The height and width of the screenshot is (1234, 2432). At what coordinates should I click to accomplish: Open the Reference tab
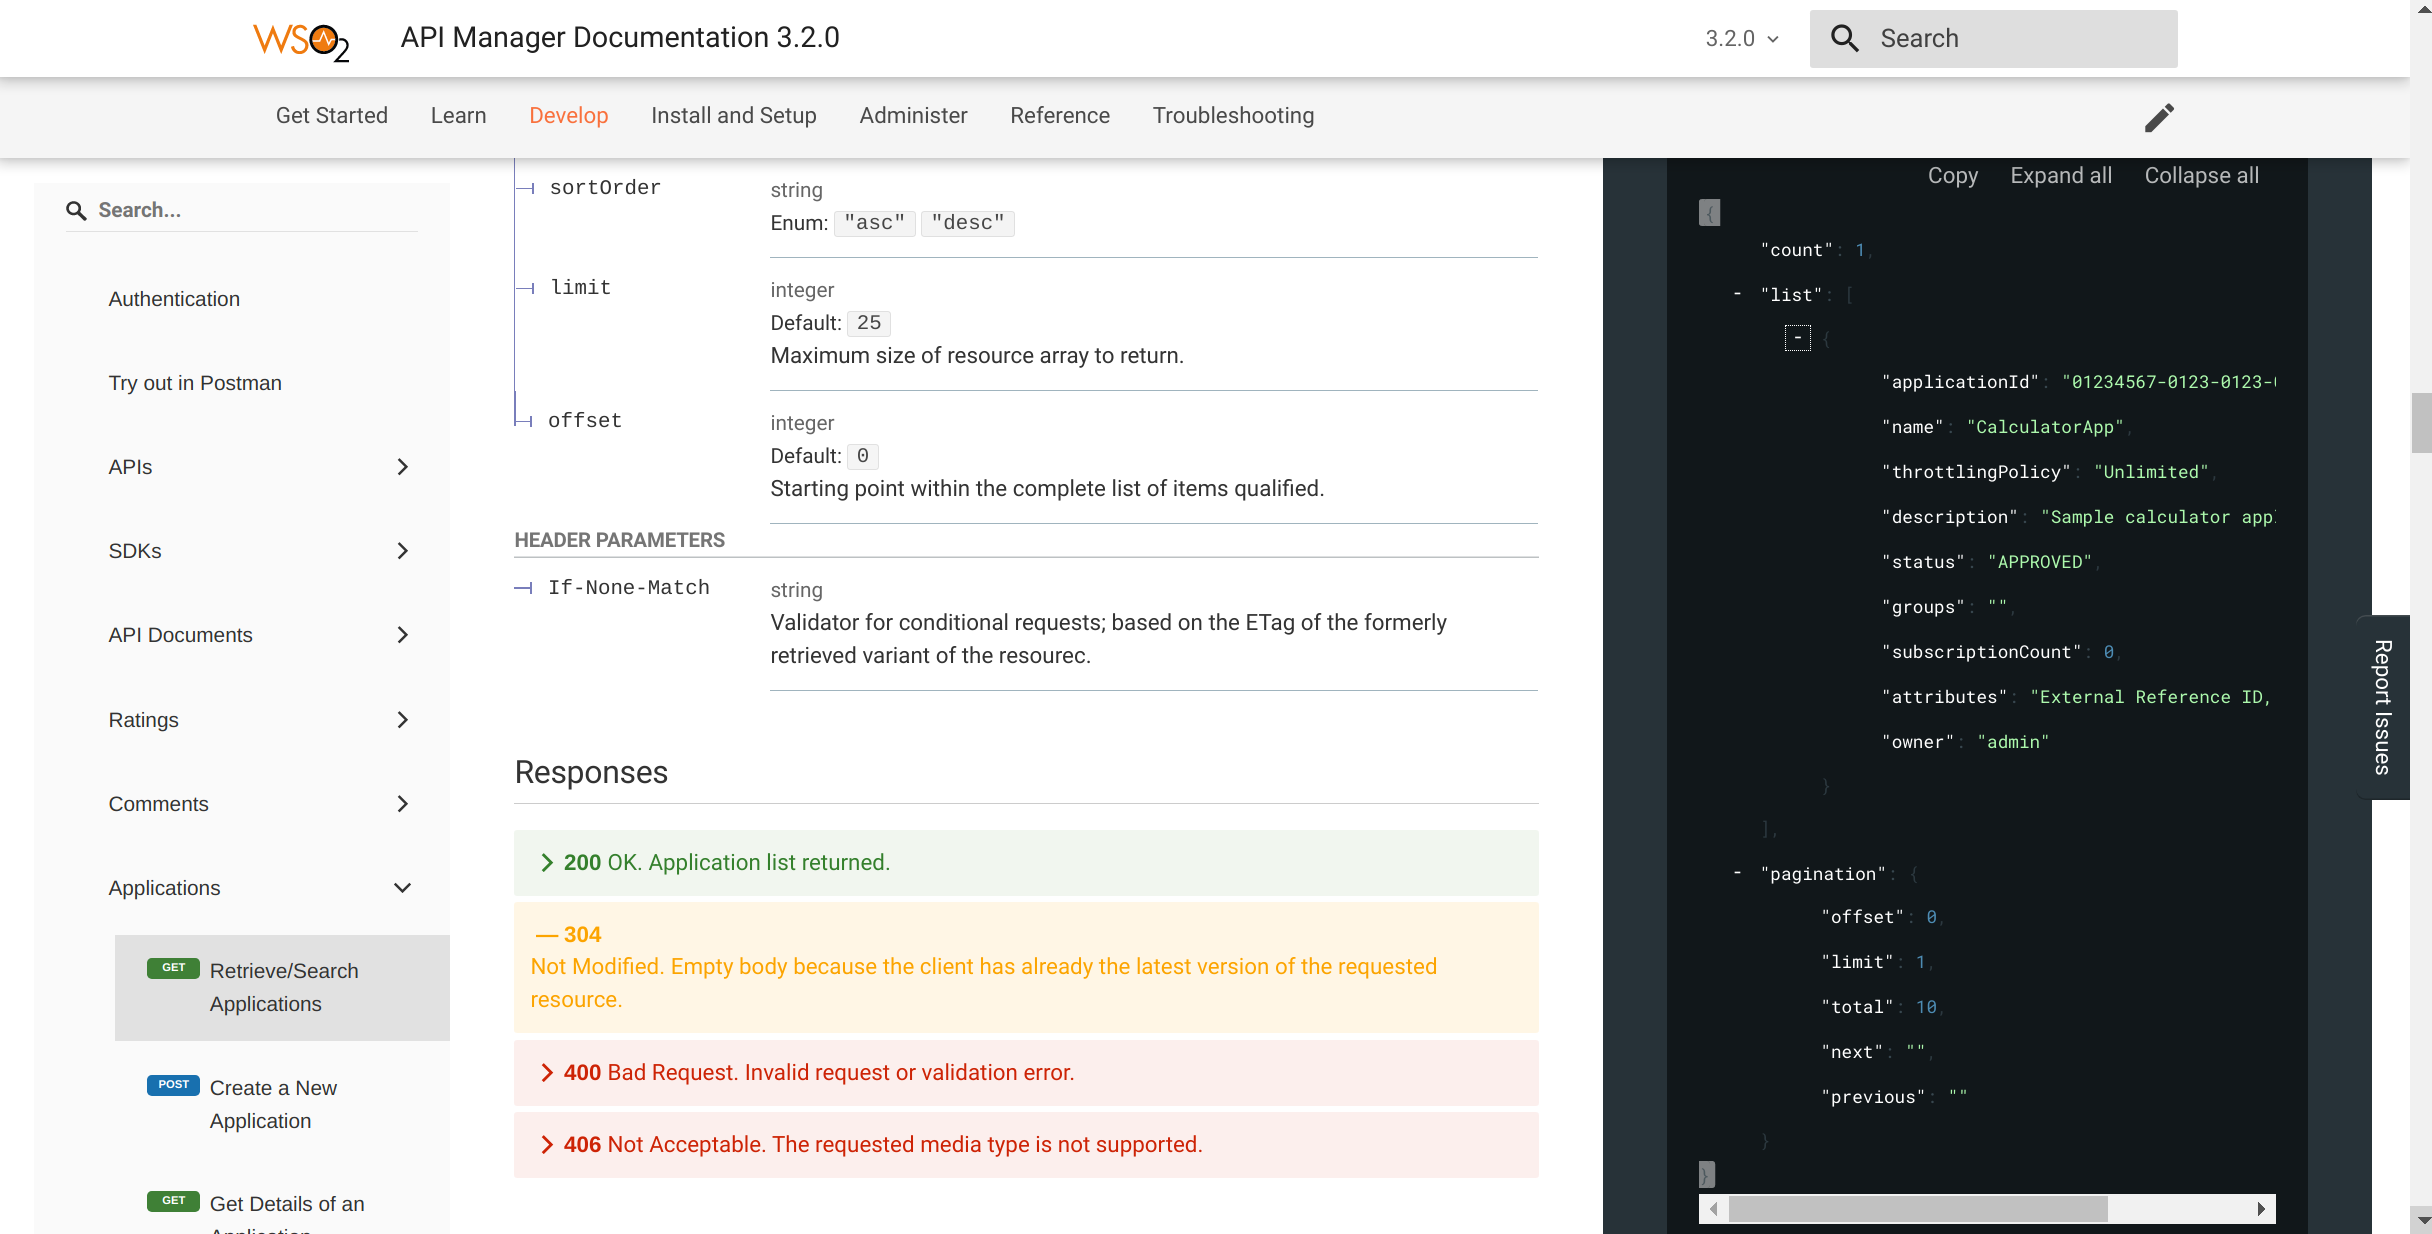tap(1060, 116)
